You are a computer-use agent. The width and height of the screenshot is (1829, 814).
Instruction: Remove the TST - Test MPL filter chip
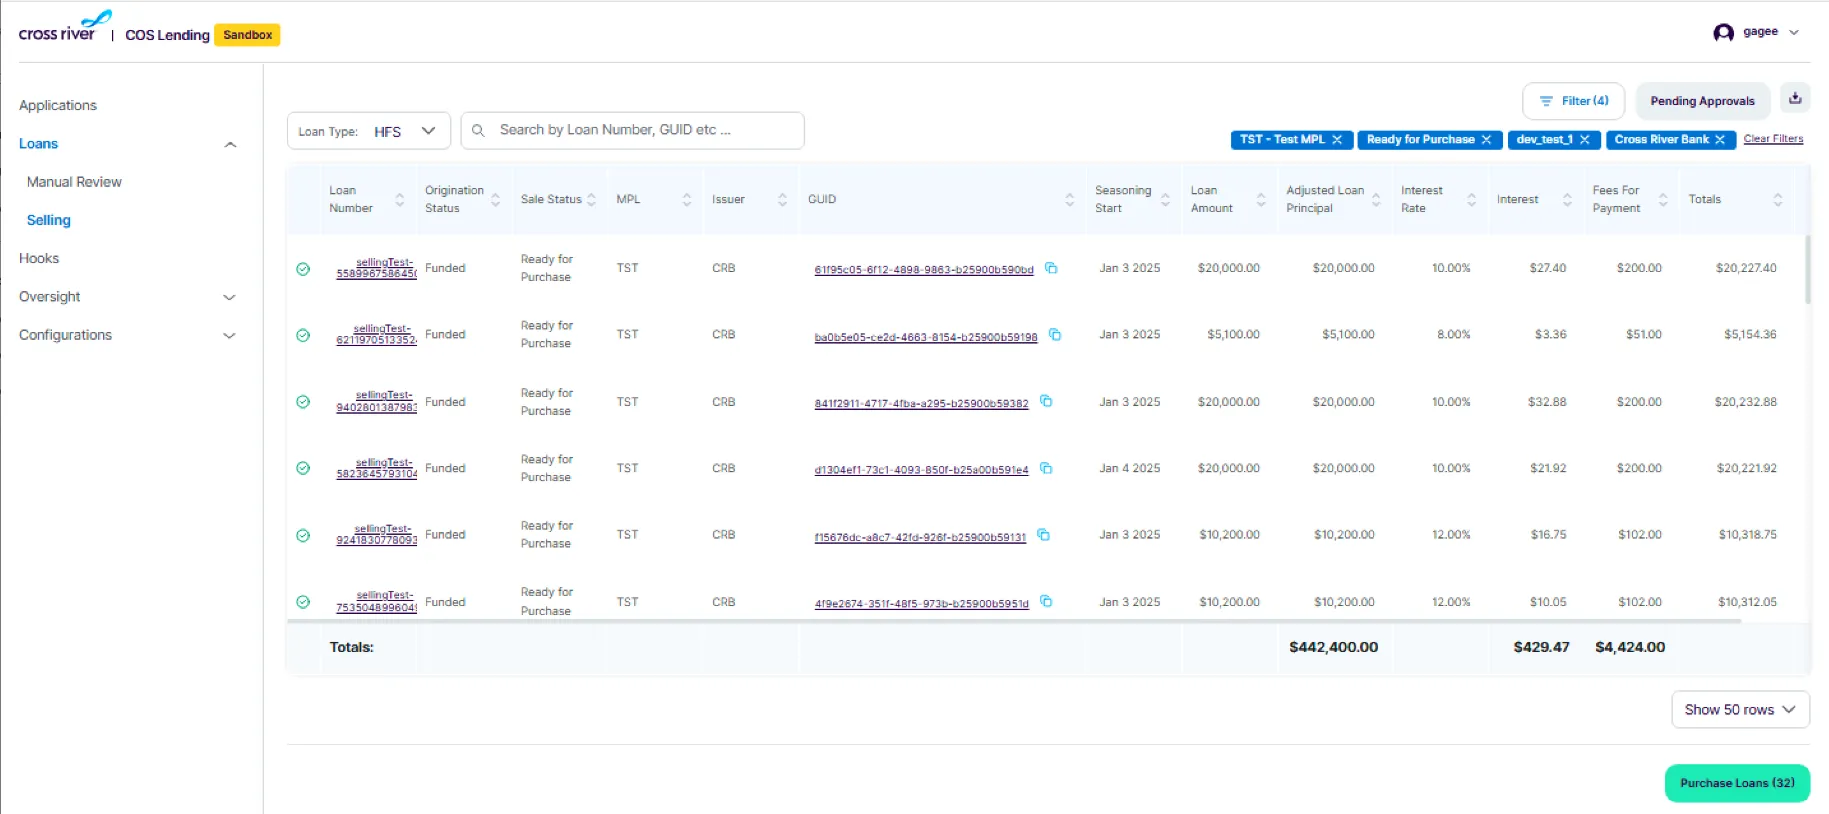tap(1337, 140)
